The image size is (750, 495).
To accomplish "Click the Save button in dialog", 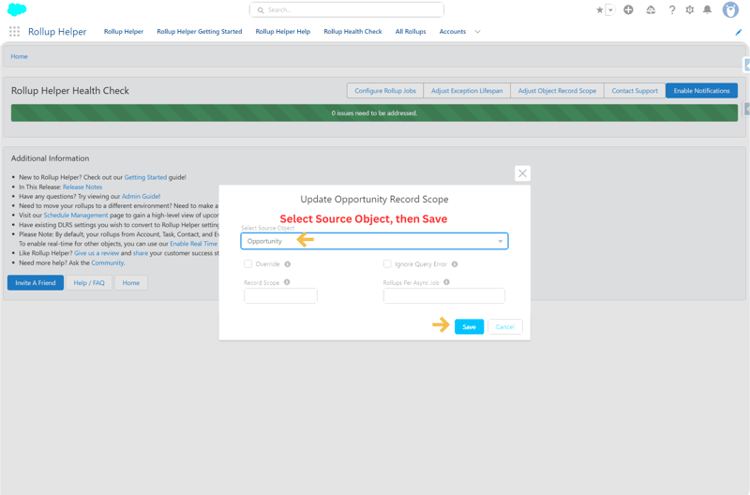I will [469, 327].
